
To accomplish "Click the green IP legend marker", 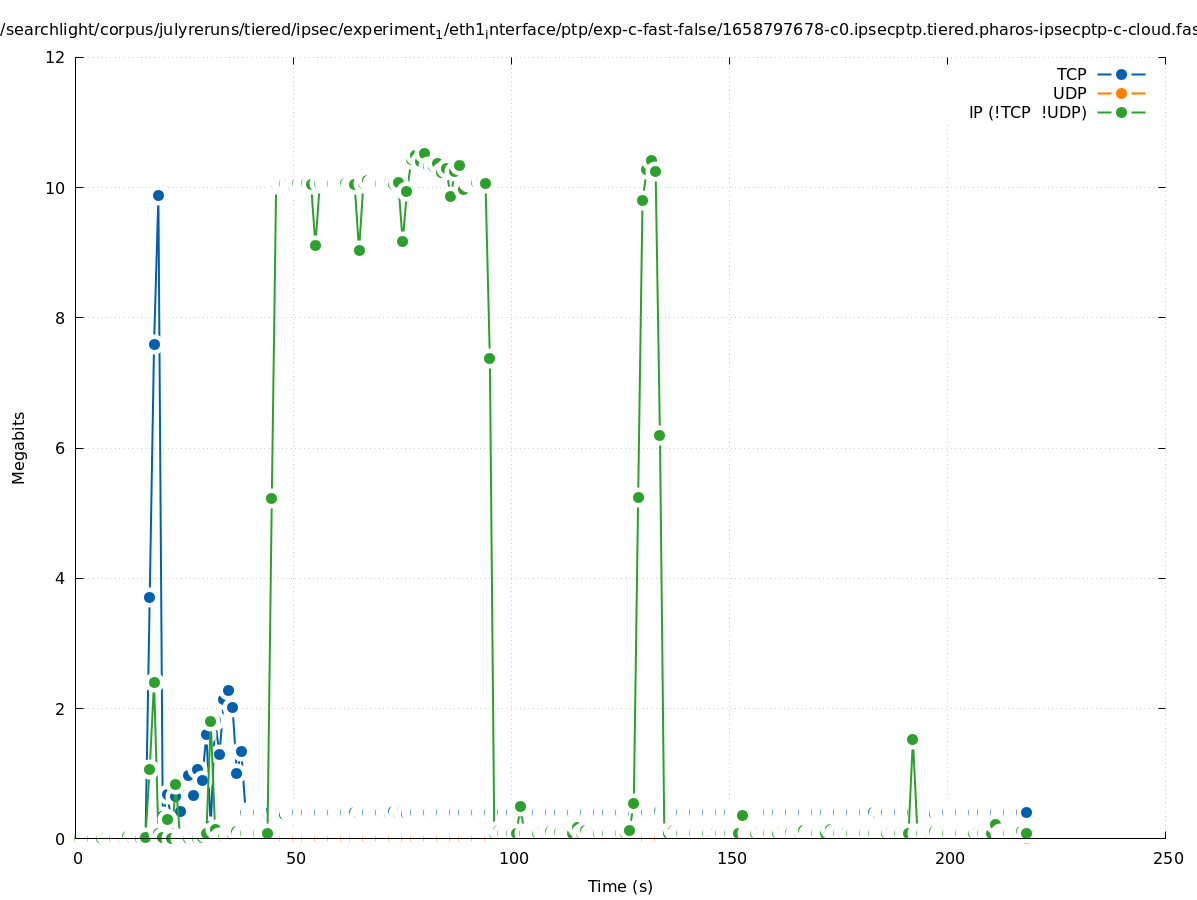I will (1121, 112).
